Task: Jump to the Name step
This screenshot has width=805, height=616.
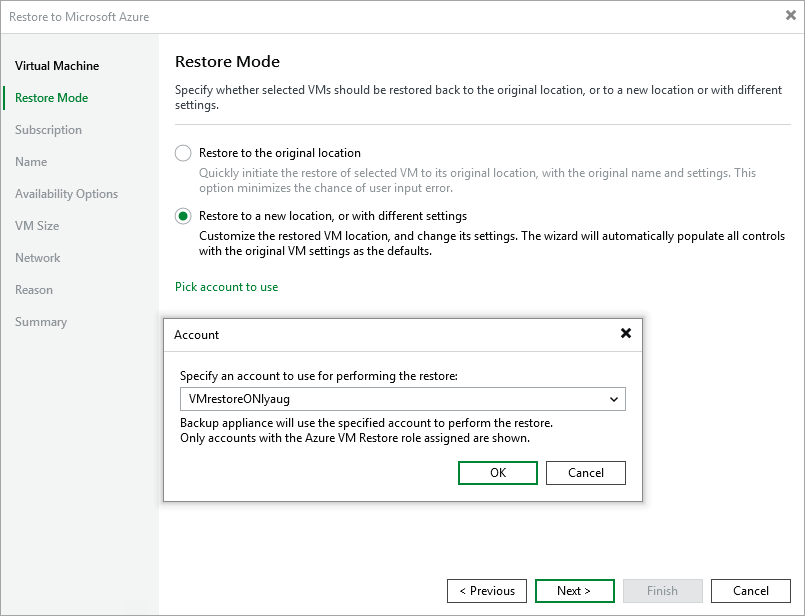Action: 31,161
